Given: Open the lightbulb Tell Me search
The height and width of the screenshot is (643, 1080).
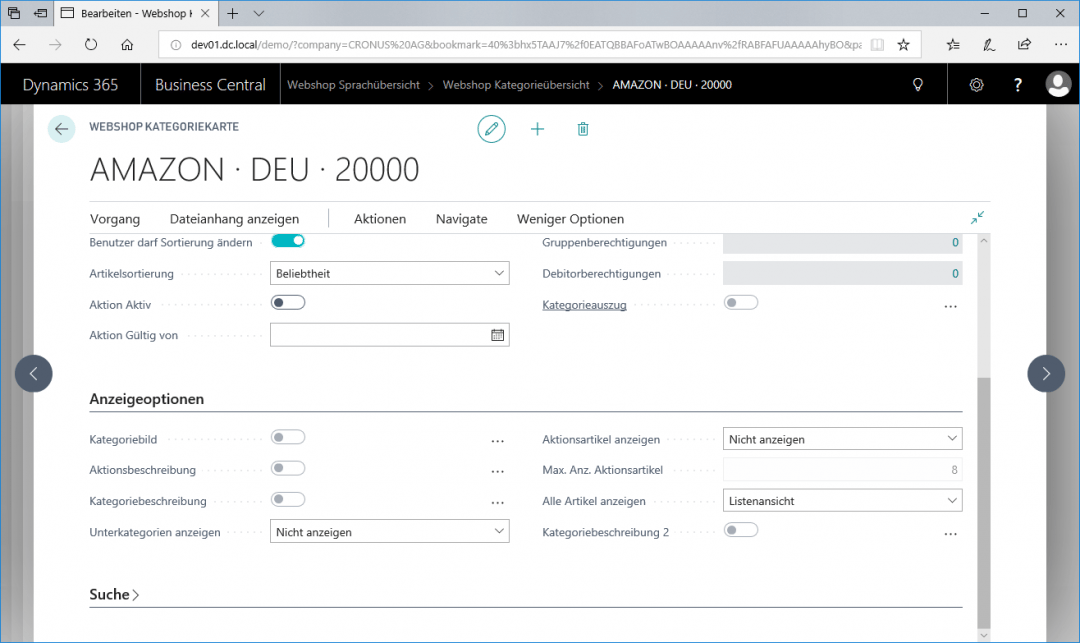Looking at the screenshot, I should [917, 85].
